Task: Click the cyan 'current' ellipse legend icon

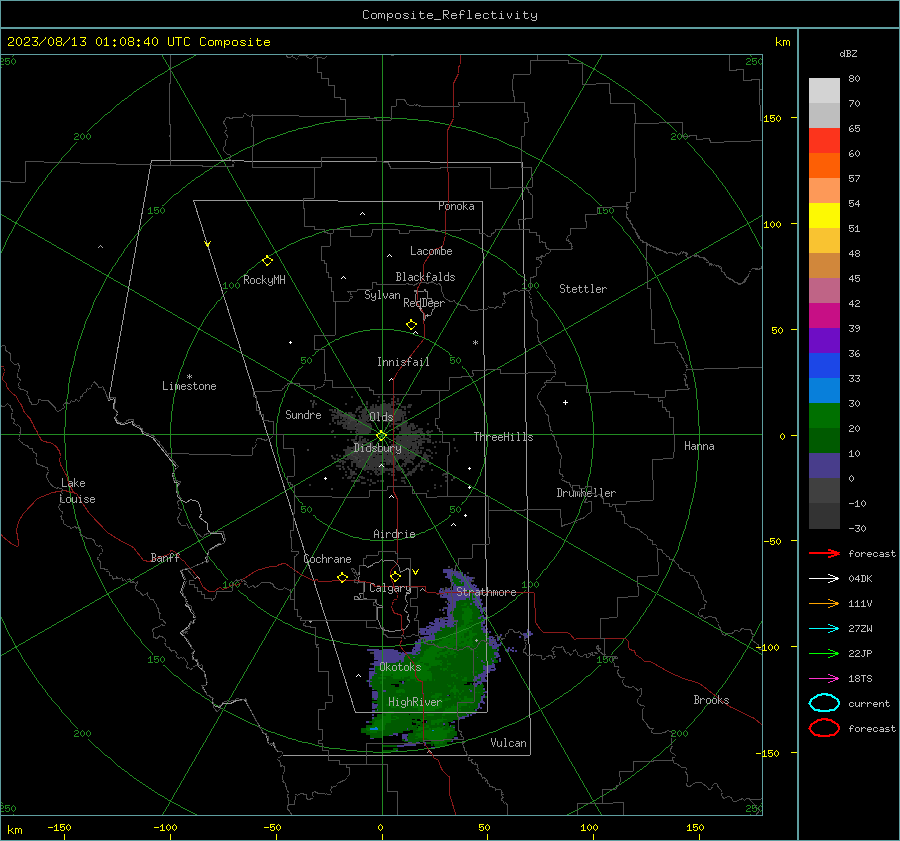Action: [824, 703]
